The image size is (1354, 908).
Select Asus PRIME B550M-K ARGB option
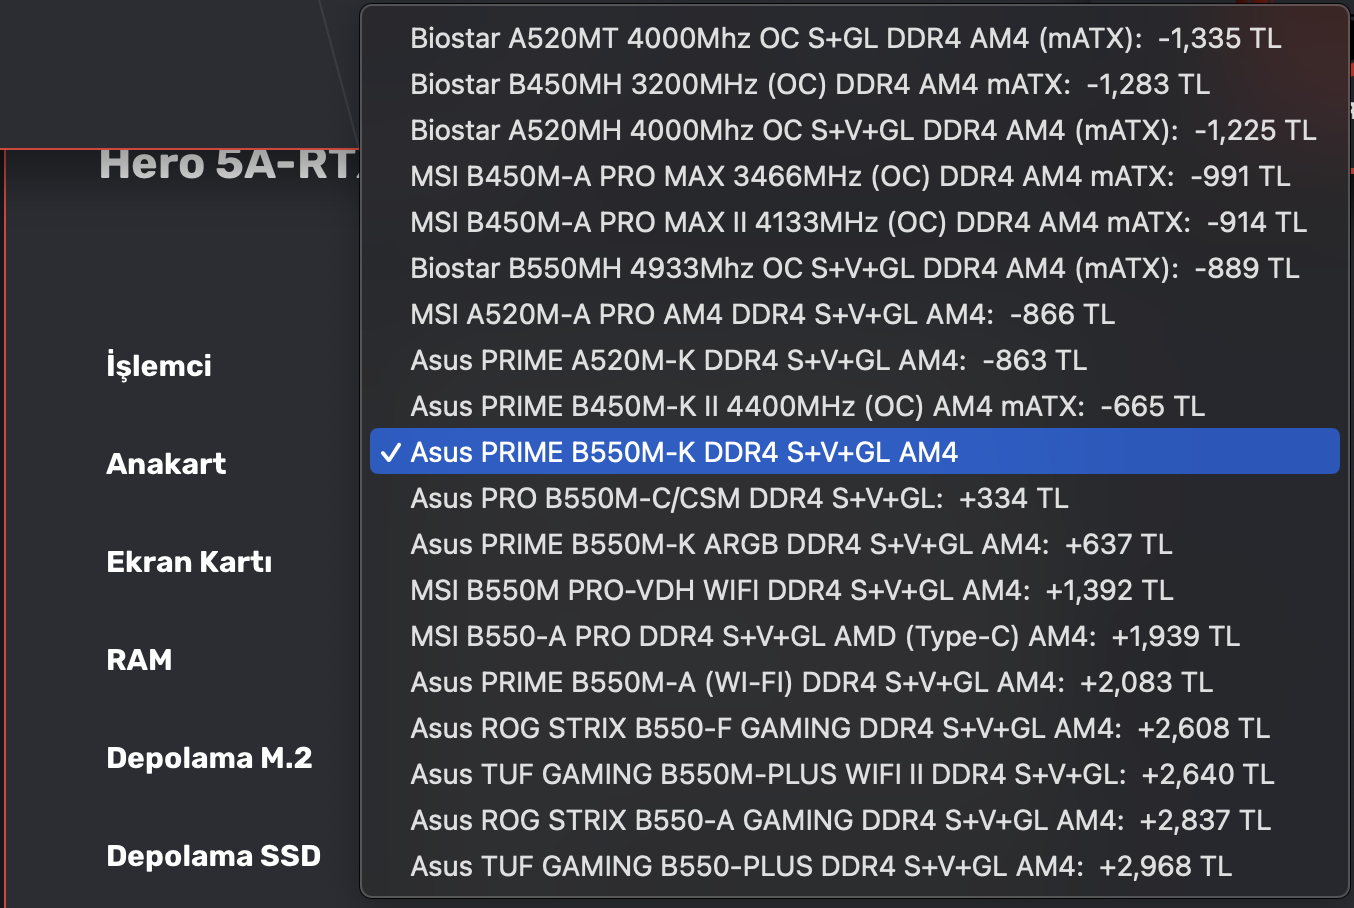pos(791,544)
